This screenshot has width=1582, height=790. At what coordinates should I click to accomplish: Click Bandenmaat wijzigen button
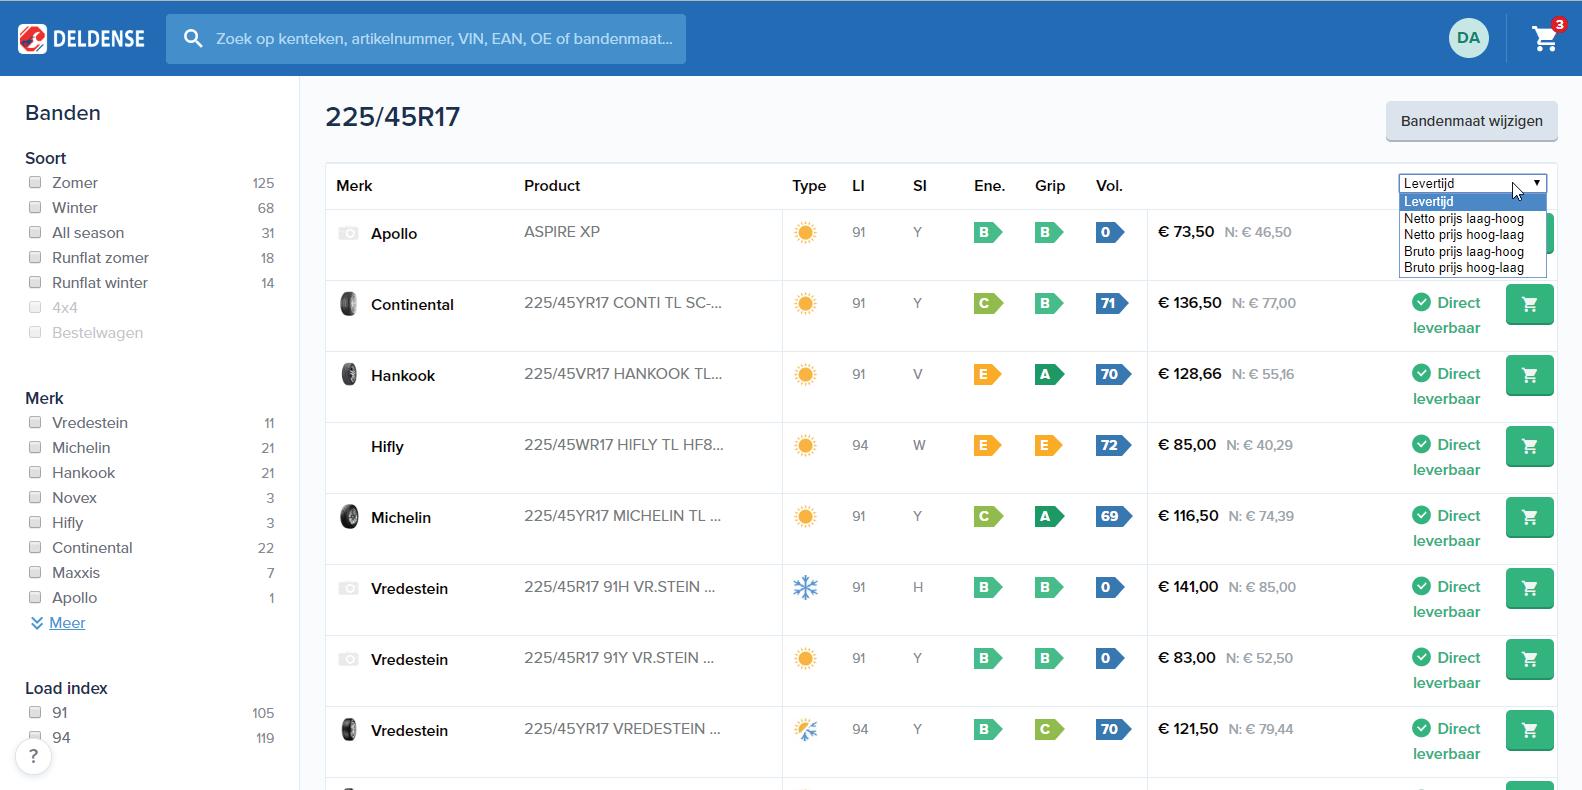pos(1471,121)
